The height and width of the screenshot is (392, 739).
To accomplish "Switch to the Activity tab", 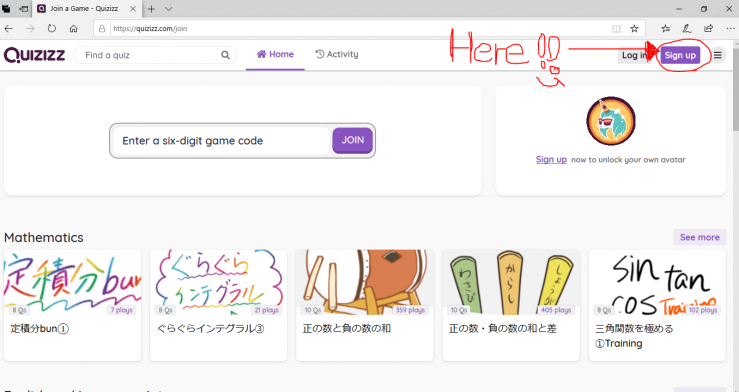I will pos(337,55).
